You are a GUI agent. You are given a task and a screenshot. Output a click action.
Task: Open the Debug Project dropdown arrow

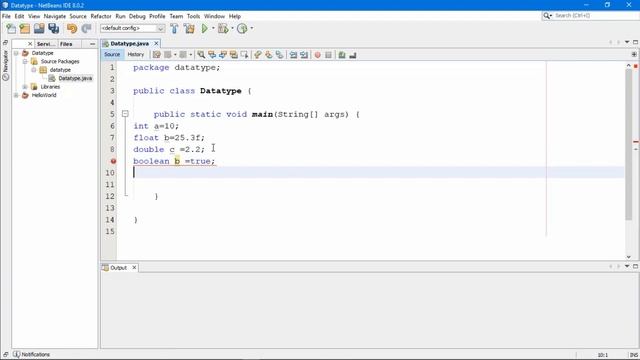tap(232, 28)
